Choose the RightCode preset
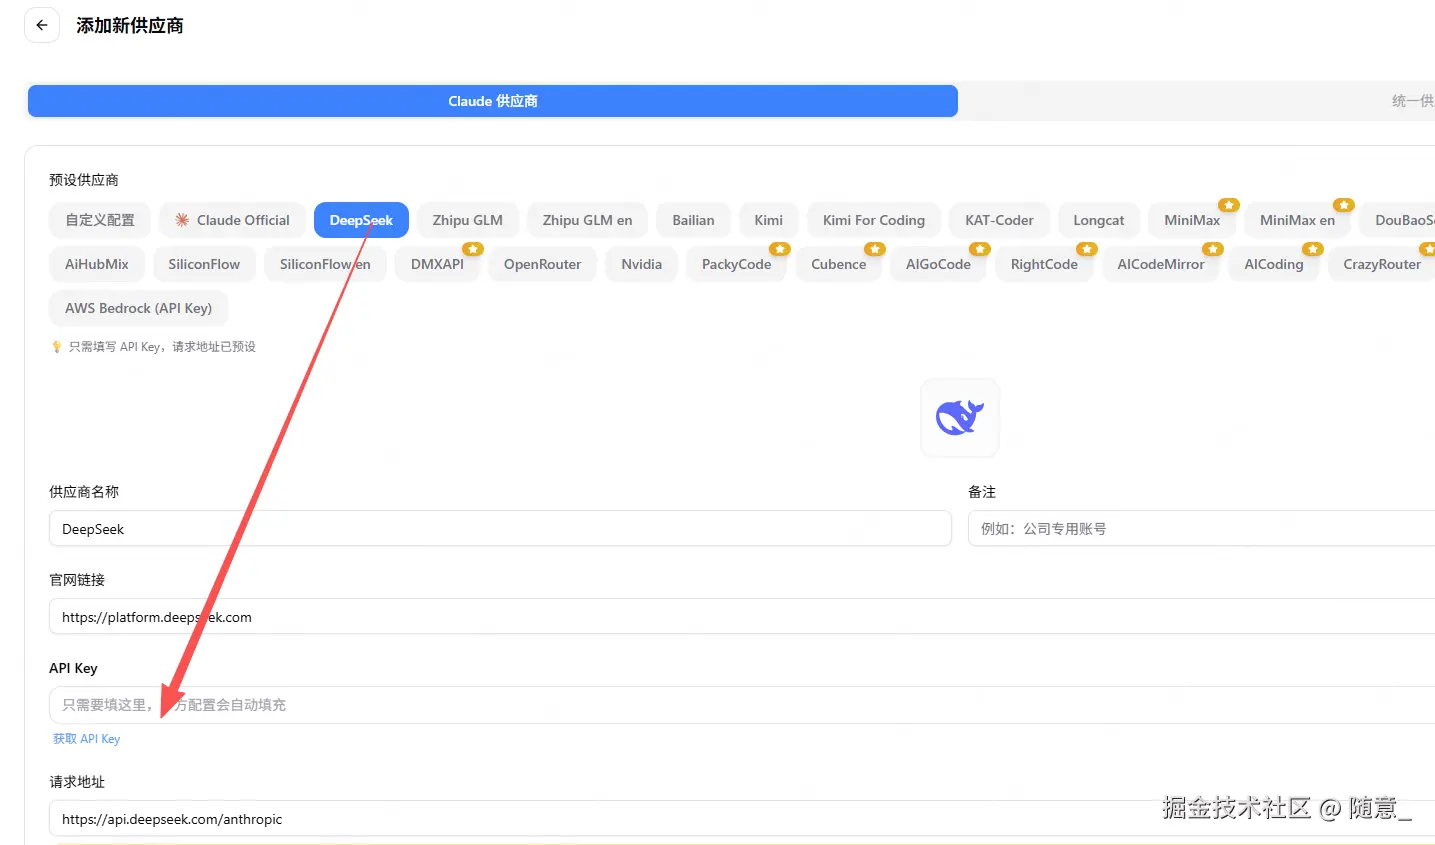Viewport: 1435px width, 845px height. click(1045, 264)
